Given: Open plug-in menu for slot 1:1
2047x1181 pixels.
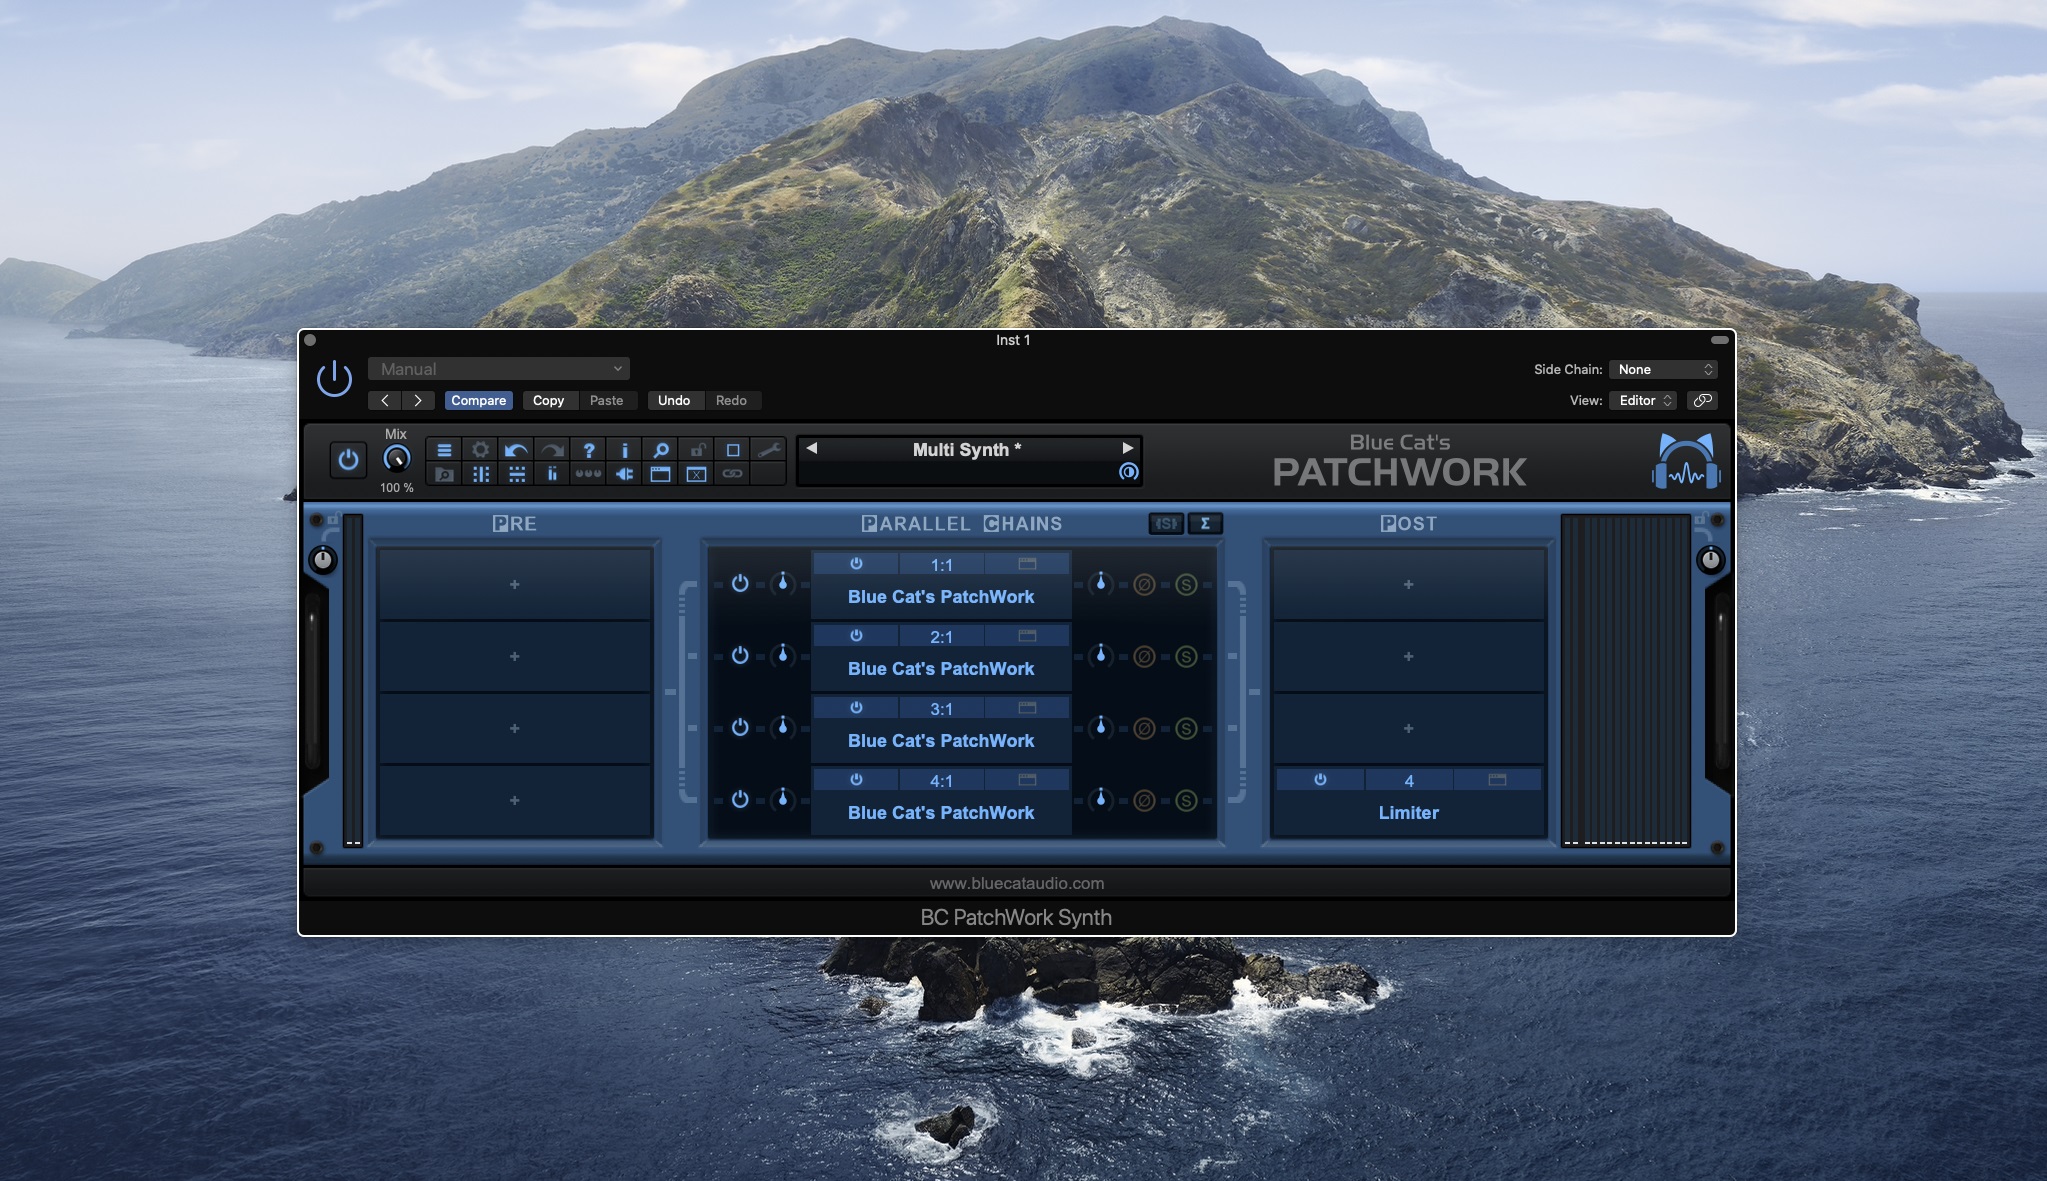Looking at the screenshot, I should pyautogui.click(x=941, y=597).
